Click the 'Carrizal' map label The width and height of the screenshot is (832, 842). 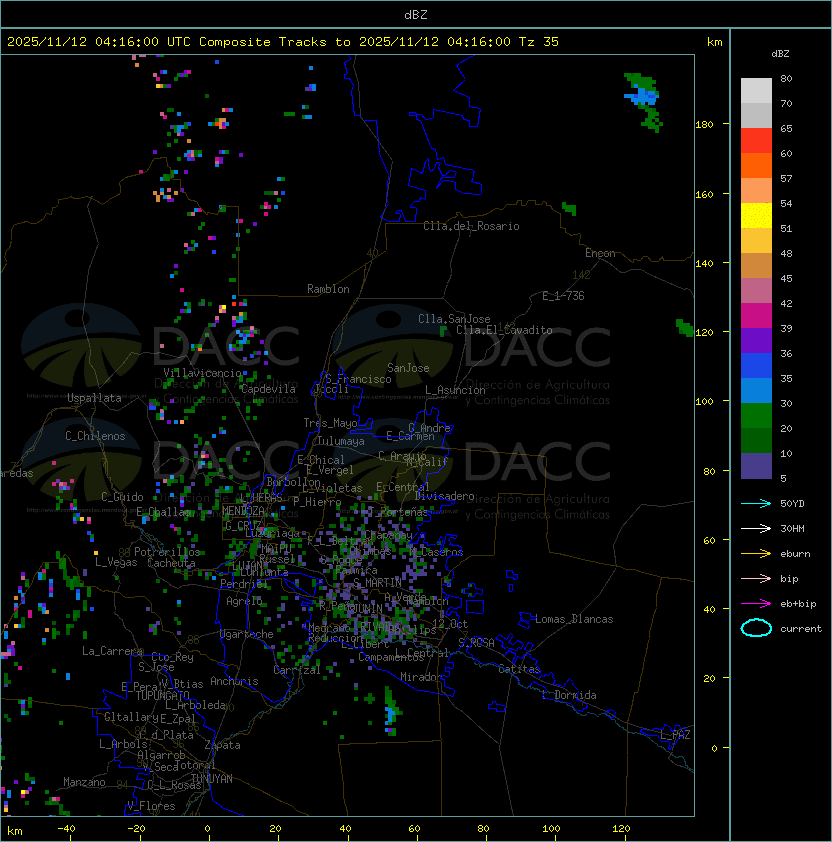[297, 670]
